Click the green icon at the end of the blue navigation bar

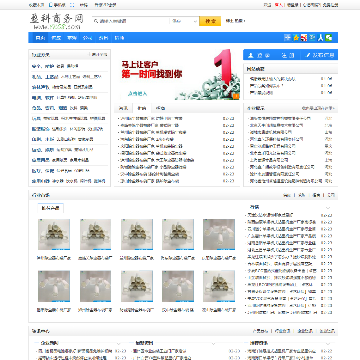[x=329, y=38]
